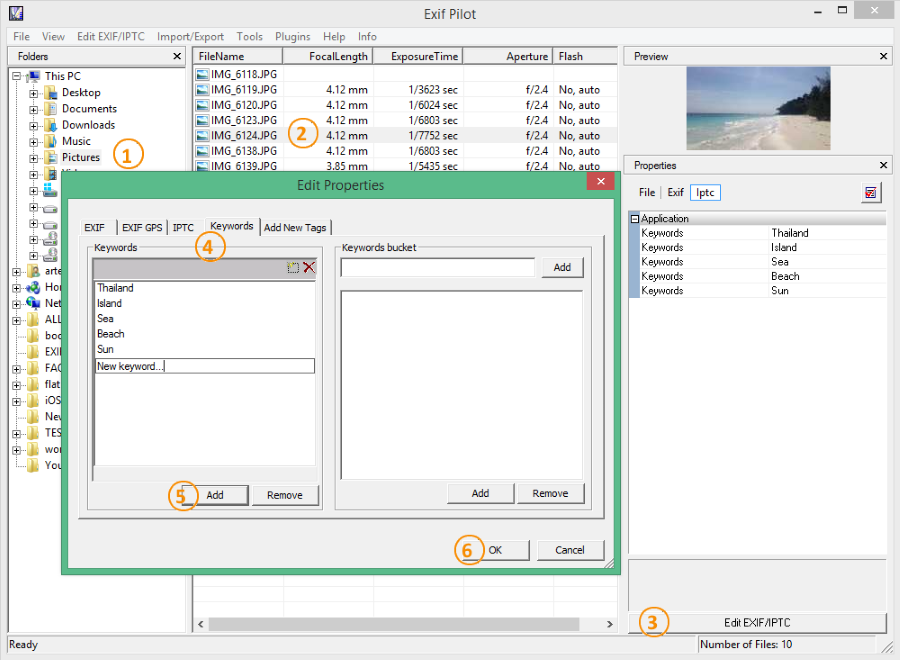Viewport: 900px width, 660px height.
Task: Click the horizontal scrollbar's right arrow
Action: click(x=610, y=624)
